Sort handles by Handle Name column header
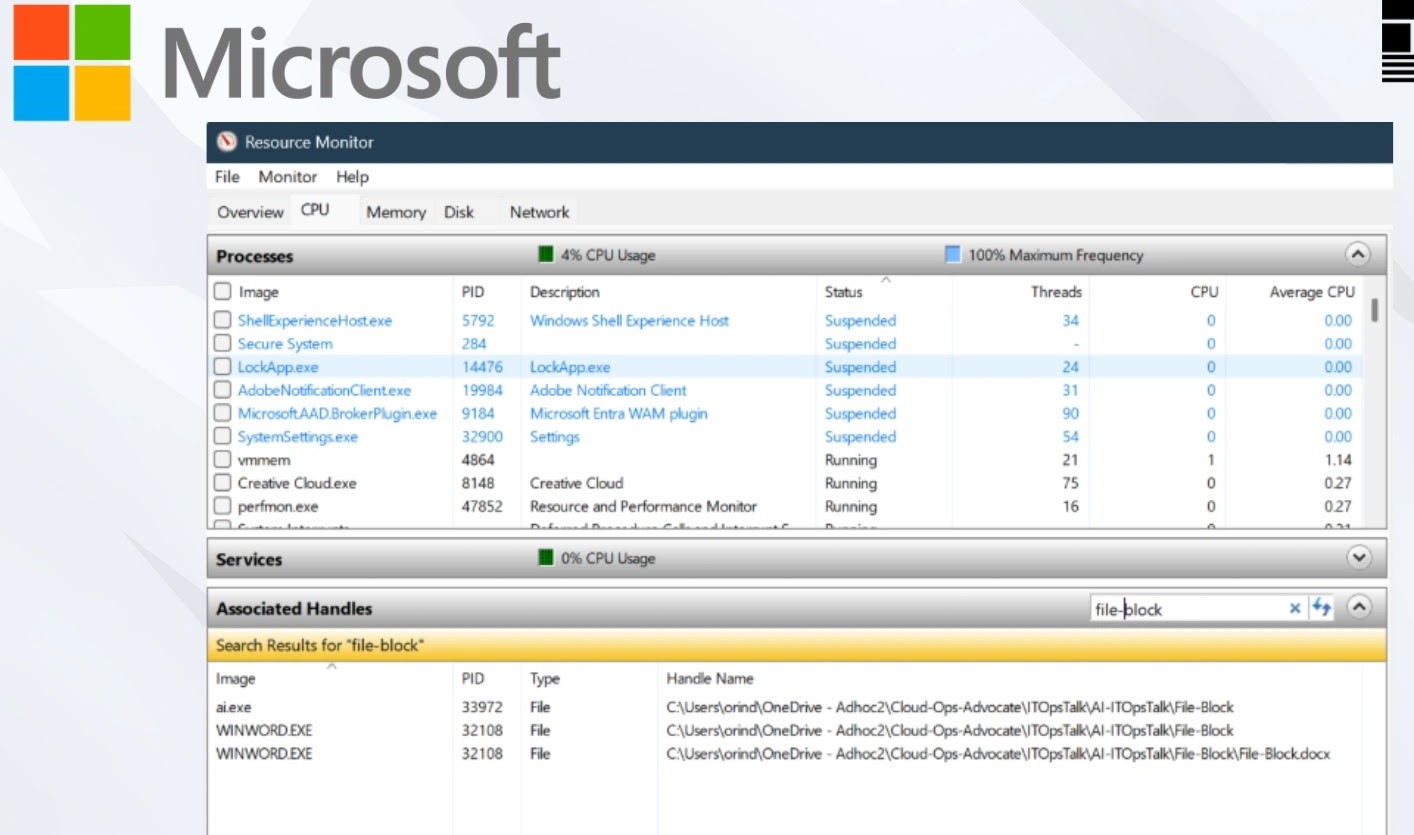Screen dimensions: 1414x835 [x=710, y=678]
